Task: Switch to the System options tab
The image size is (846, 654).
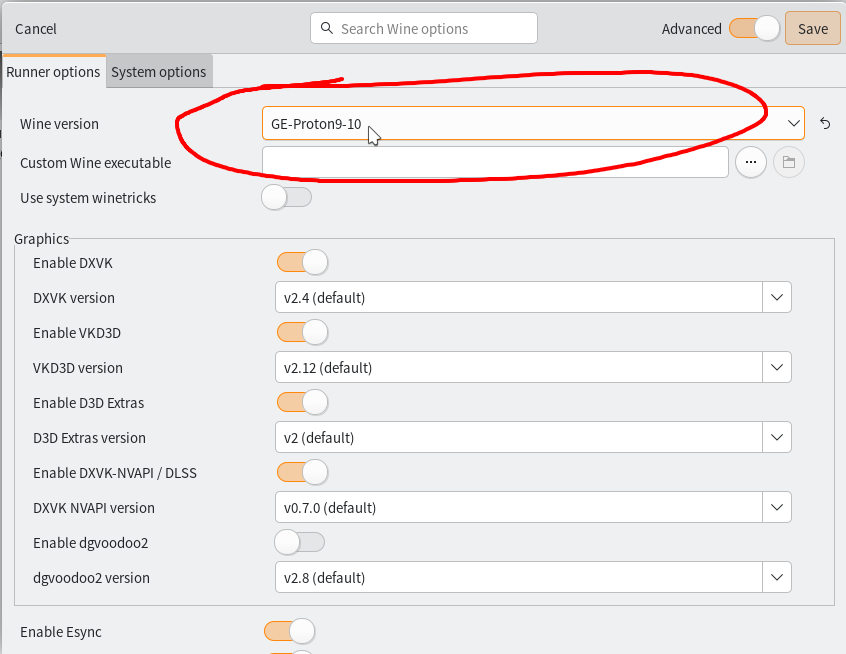Action: (158, 72)
